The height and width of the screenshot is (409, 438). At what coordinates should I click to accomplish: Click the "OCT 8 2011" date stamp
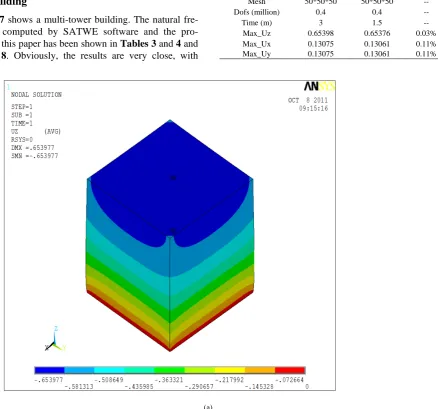click(308, 100)
